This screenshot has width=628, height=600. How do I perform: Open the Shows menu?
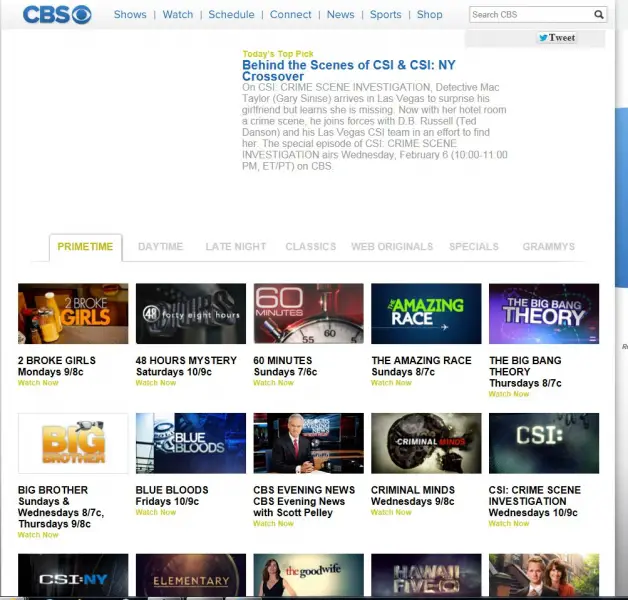[x=130, y=14]
